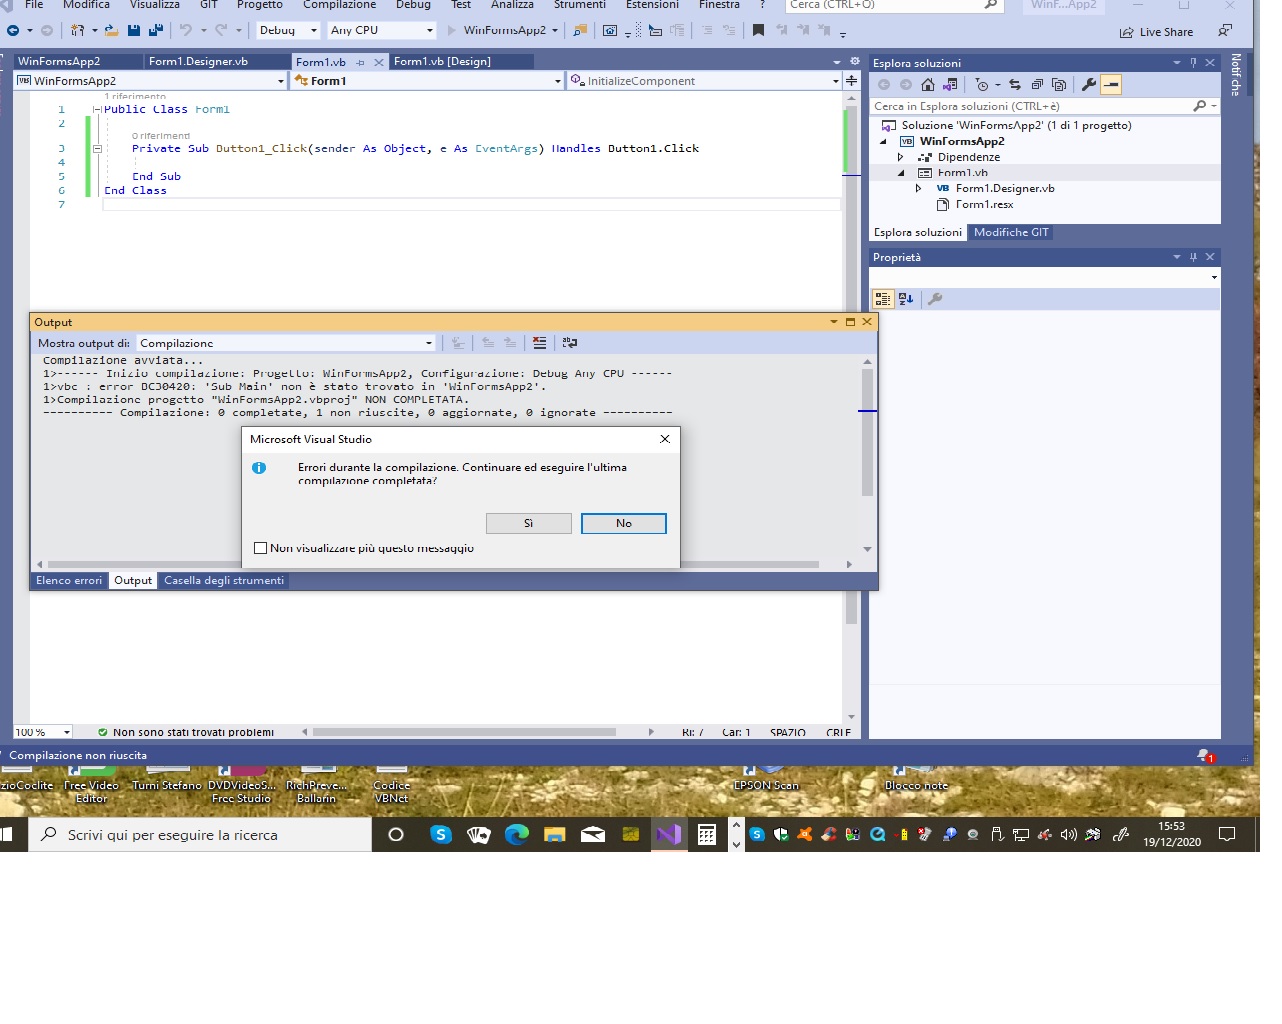1282x1024 pixels.
Task: Open the Elenco errori tab
Action: (69, 580)
